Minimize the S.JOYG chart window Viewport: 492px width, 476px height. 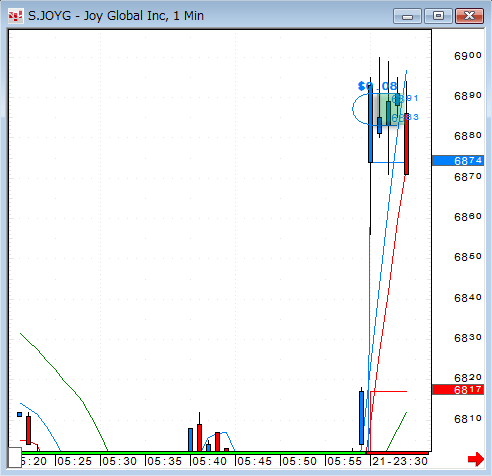(x=407, y=16)
